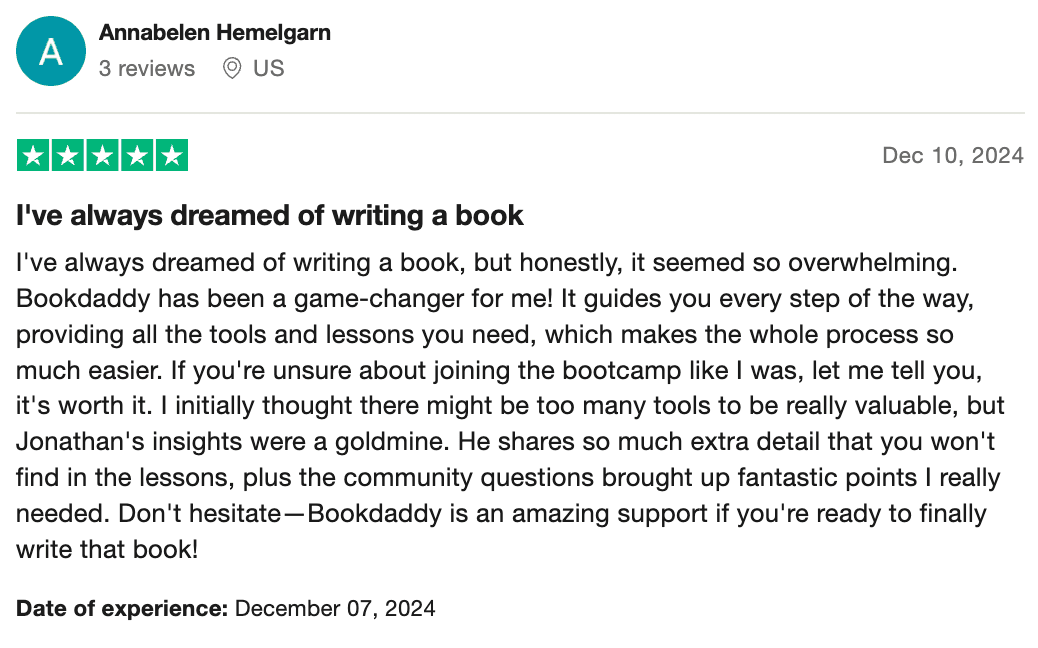Click the horizontal divider under the reviewer info
Image resolution: width=1038 pixels, height=648 pixels.
pyautogui.click(x=520, y=113)
